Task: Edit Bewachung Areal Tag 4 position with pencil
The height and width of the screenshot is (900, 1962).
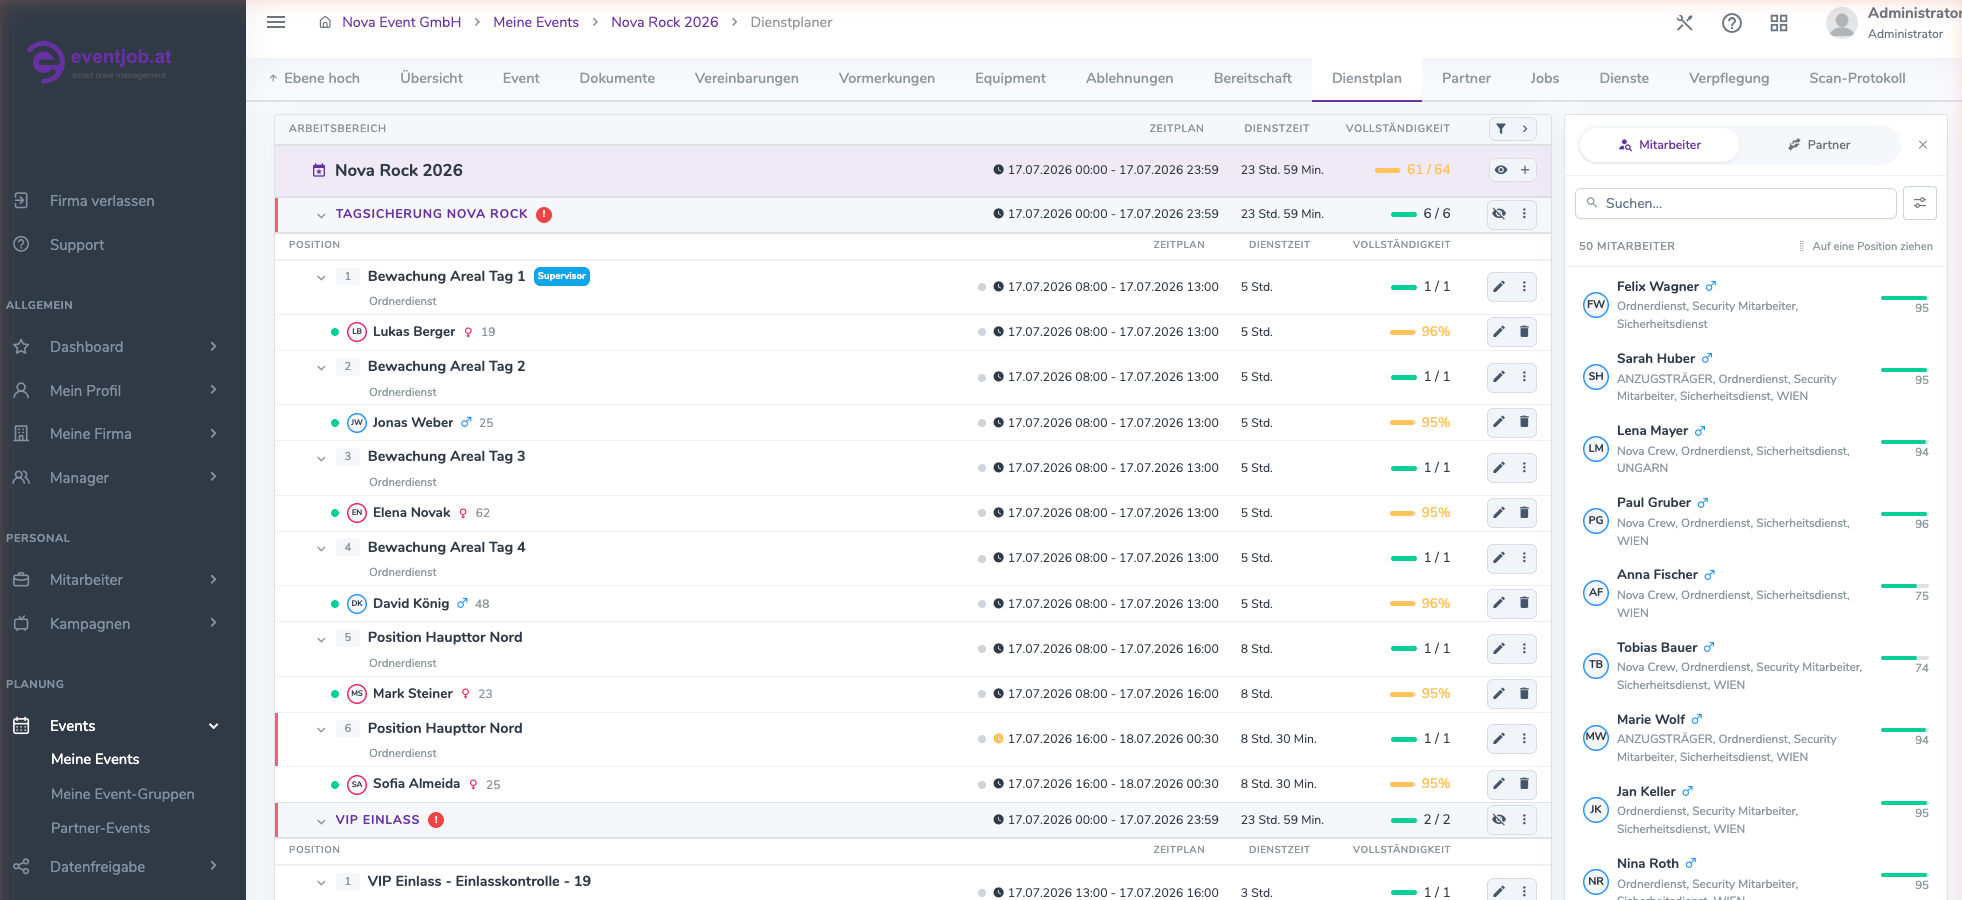Action: (x=1499, y=558)
